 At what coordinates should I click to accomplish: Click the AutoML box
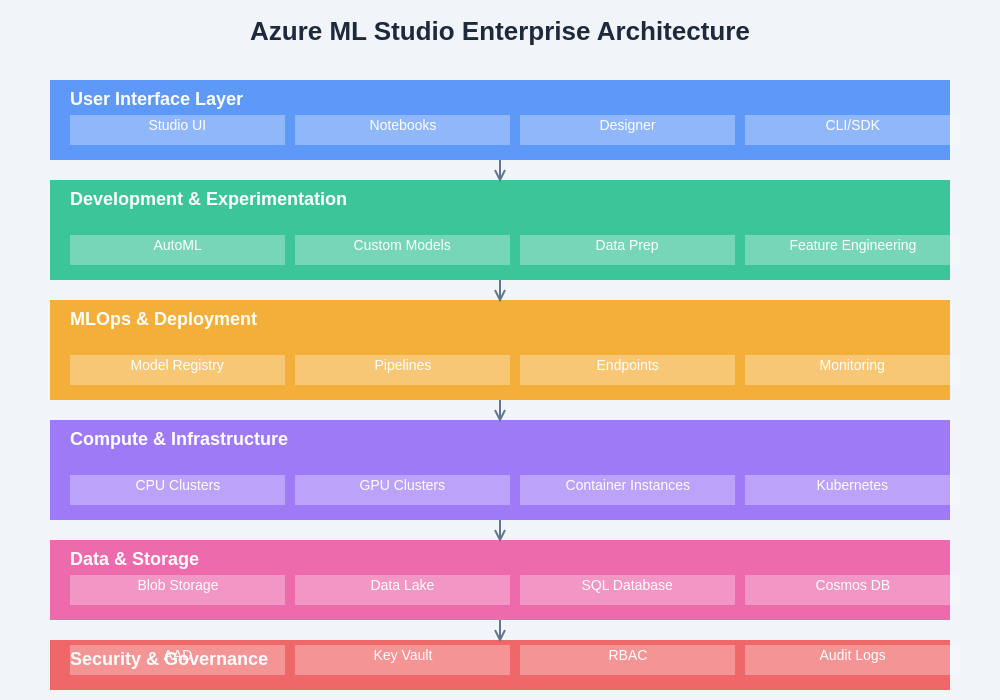coord(177,250)
